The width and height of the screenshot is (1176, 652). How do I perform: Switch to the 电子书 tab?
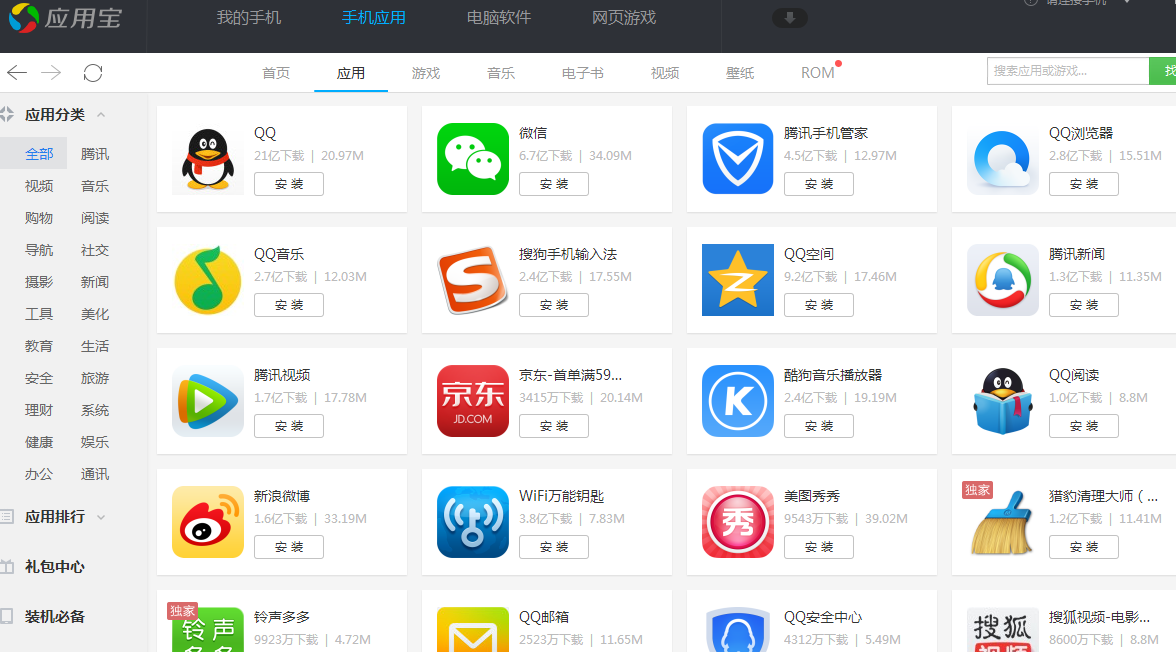pyautogui.click(x=583, y=73)
